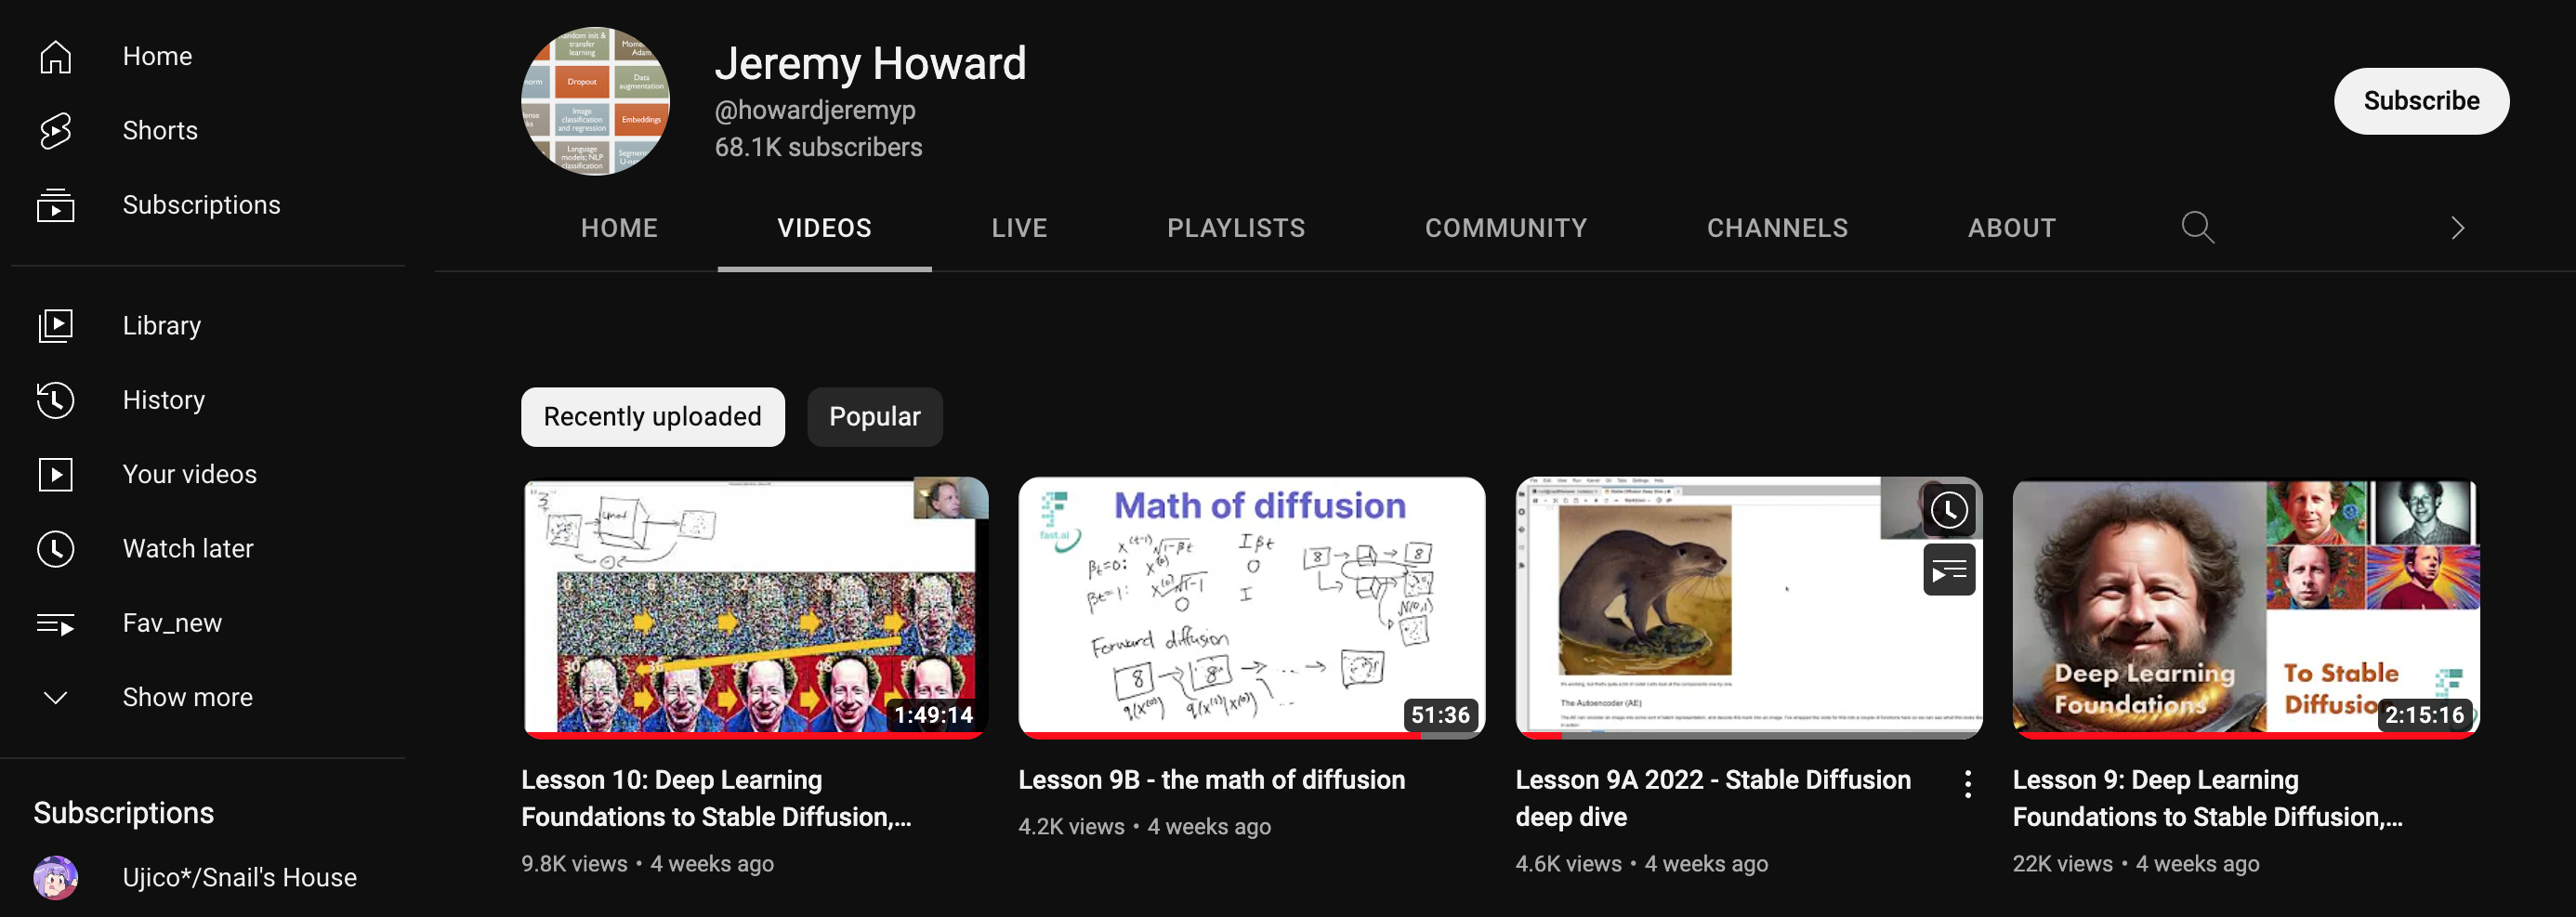
Task: Click 4.2K views under Lesson 9B
Action: coord(1071,826)
